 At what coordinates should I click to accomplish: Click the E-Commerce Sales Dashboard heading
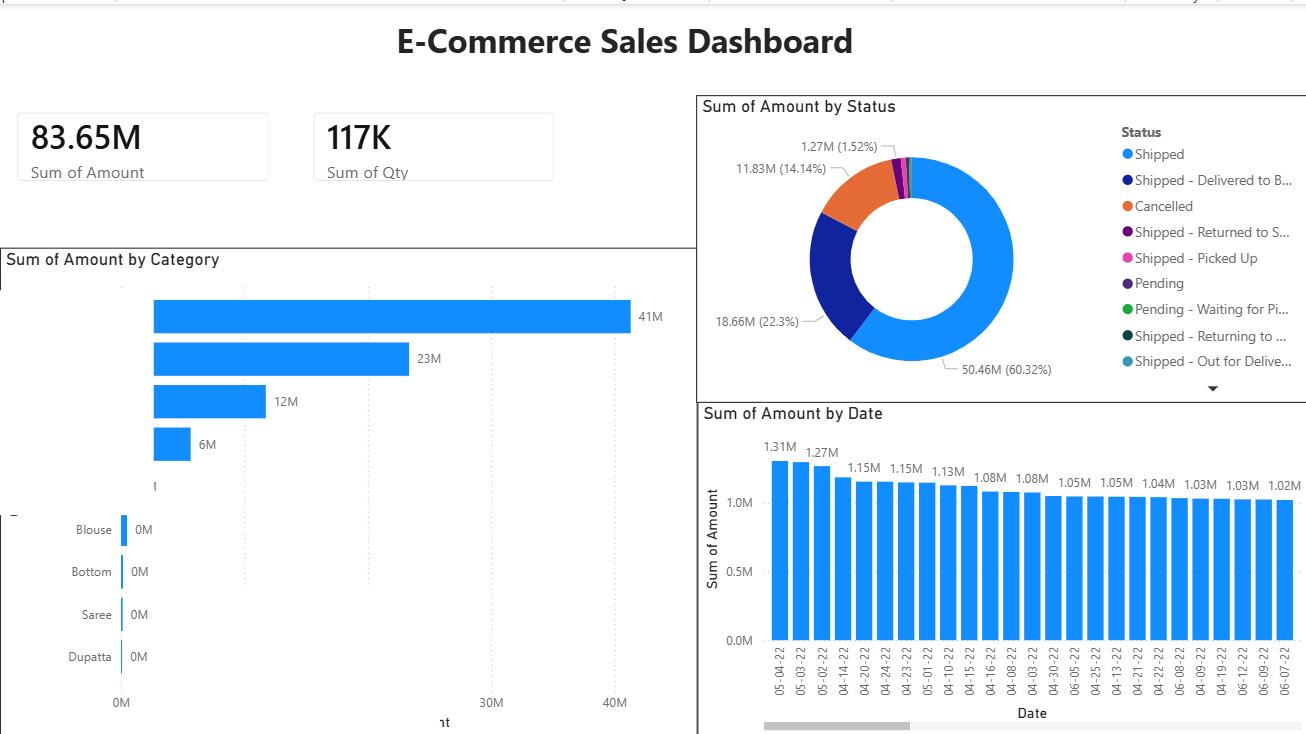click(625, 41)
